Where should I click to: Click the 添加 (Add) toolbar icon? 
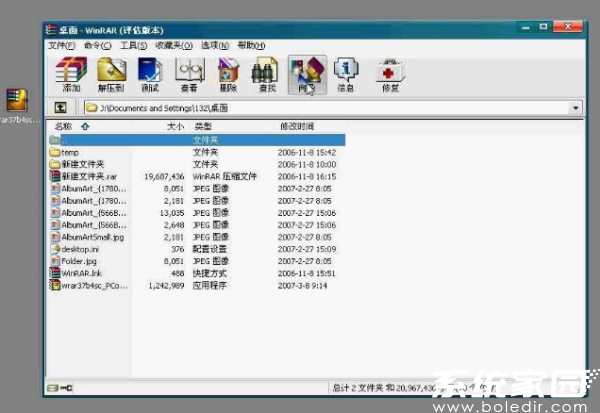71,75
